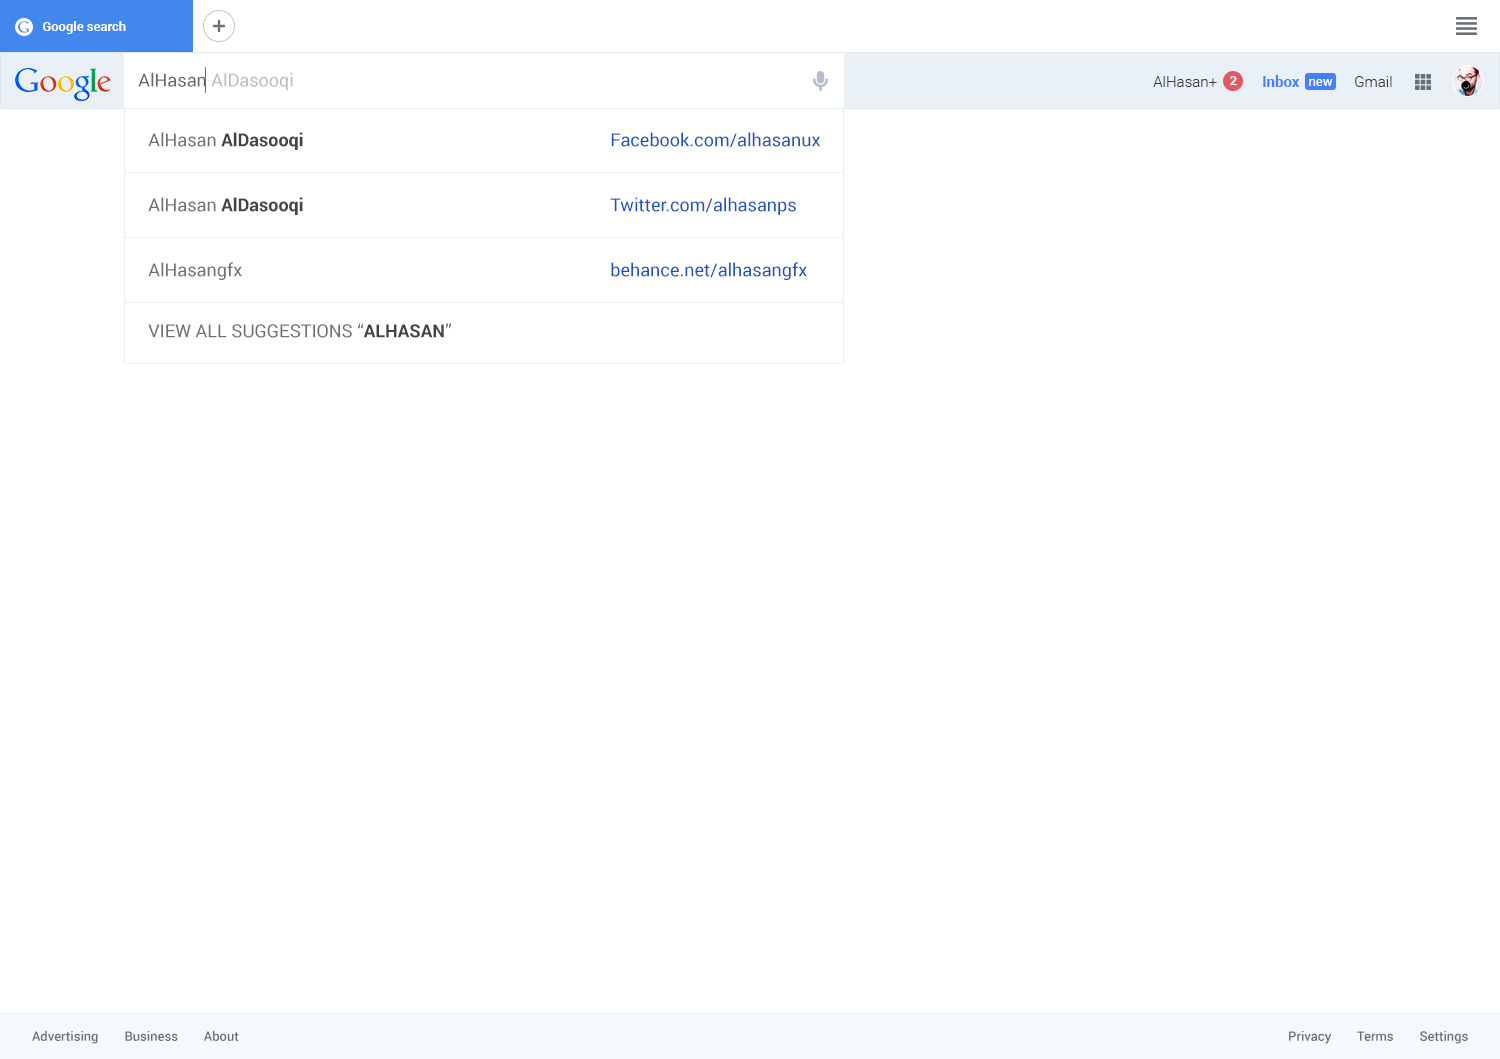Open the Inbox link
Image resolution: width=1500 pixels, height=1059 pixels.
pyautogui.click(x=1280, y=82)
